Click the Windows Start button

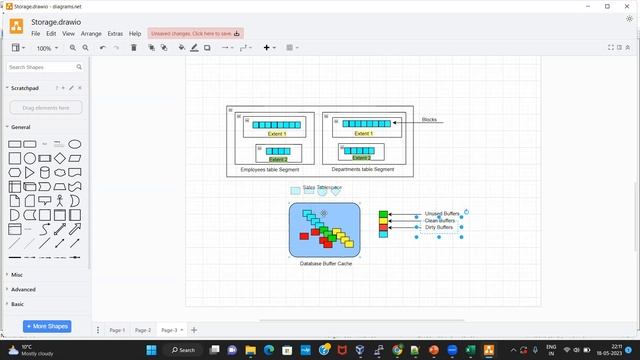pos(151,350)
